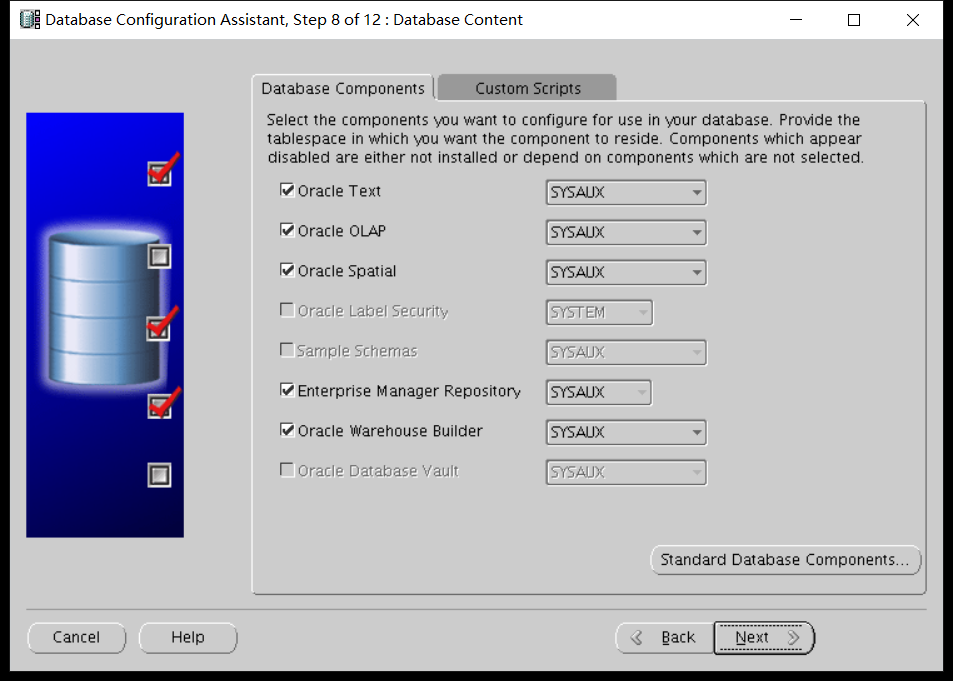Open the Standard Database Components dialog
The width and height of the screenshot is (953, 681).
[785, 559]
